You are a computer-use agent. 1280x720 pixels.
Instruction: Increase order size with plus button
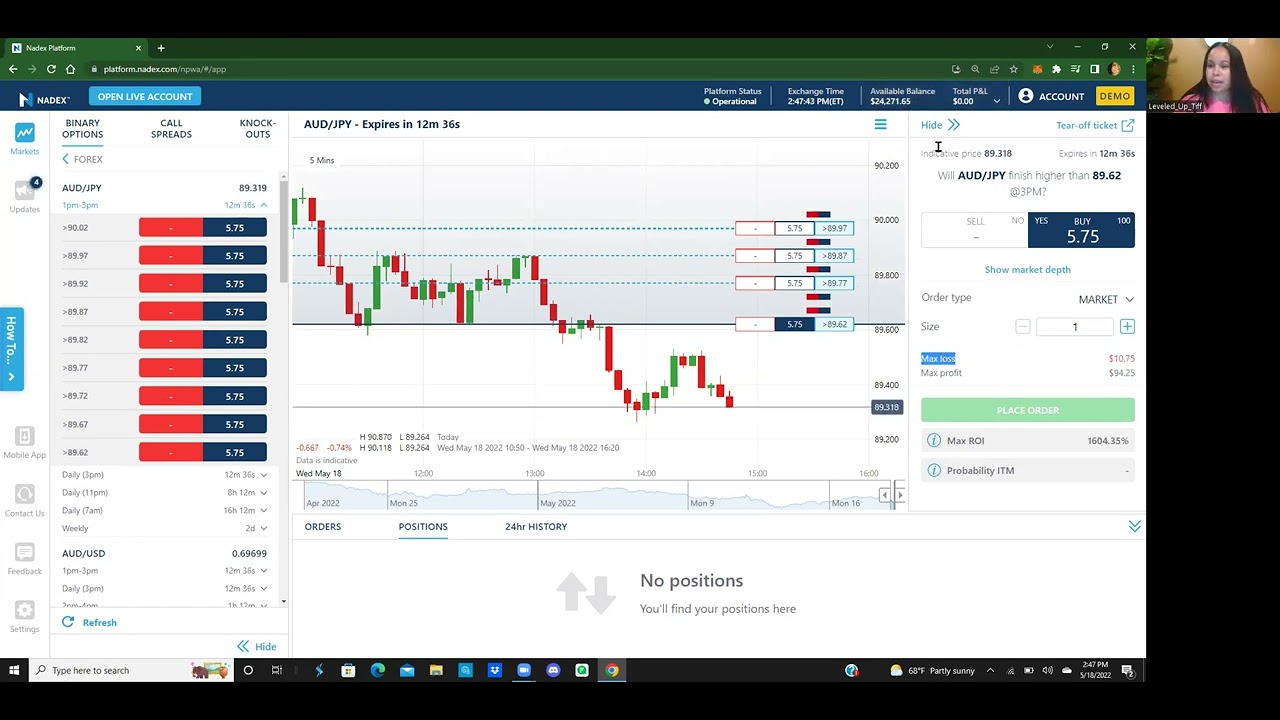tap(1127, 327)
